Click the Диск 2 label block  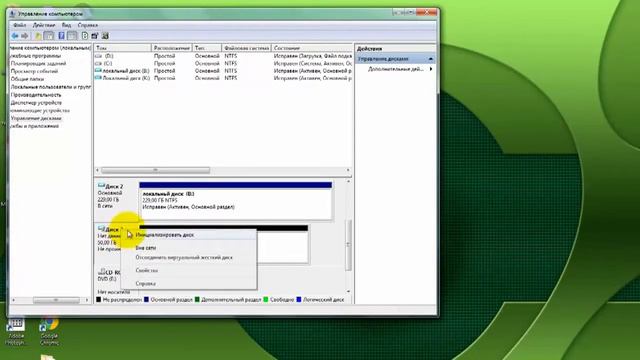pos(116,200)
